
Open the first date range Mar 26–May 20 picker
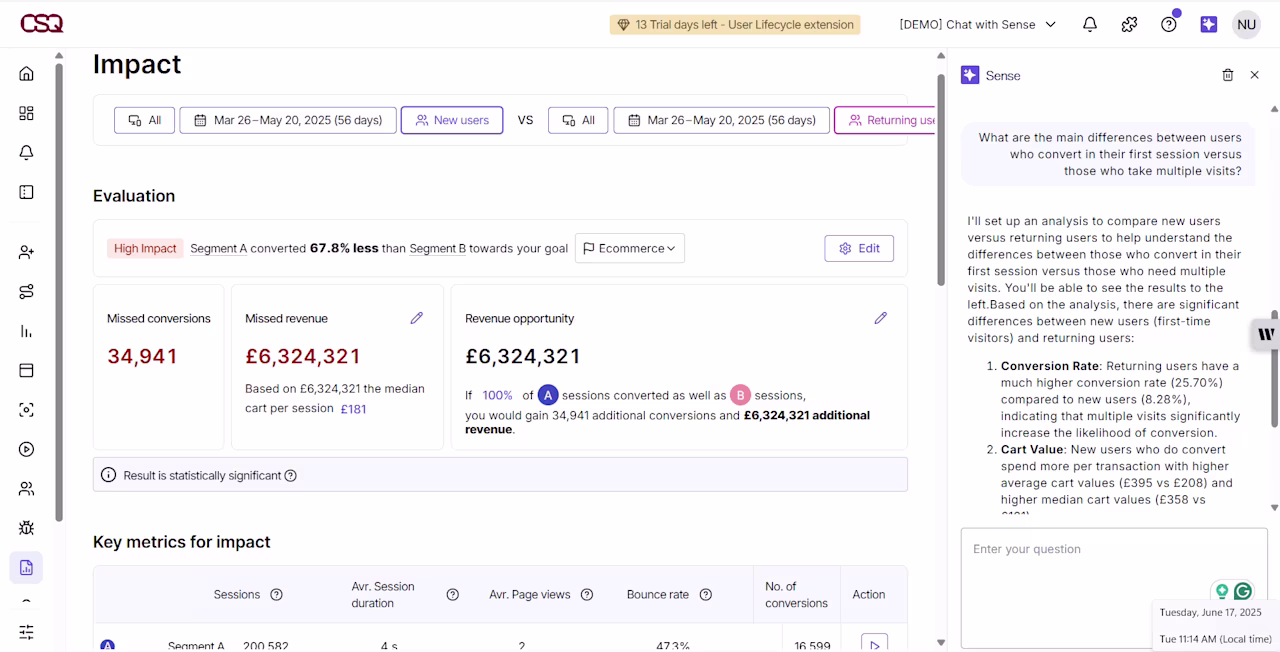(288, 120)
